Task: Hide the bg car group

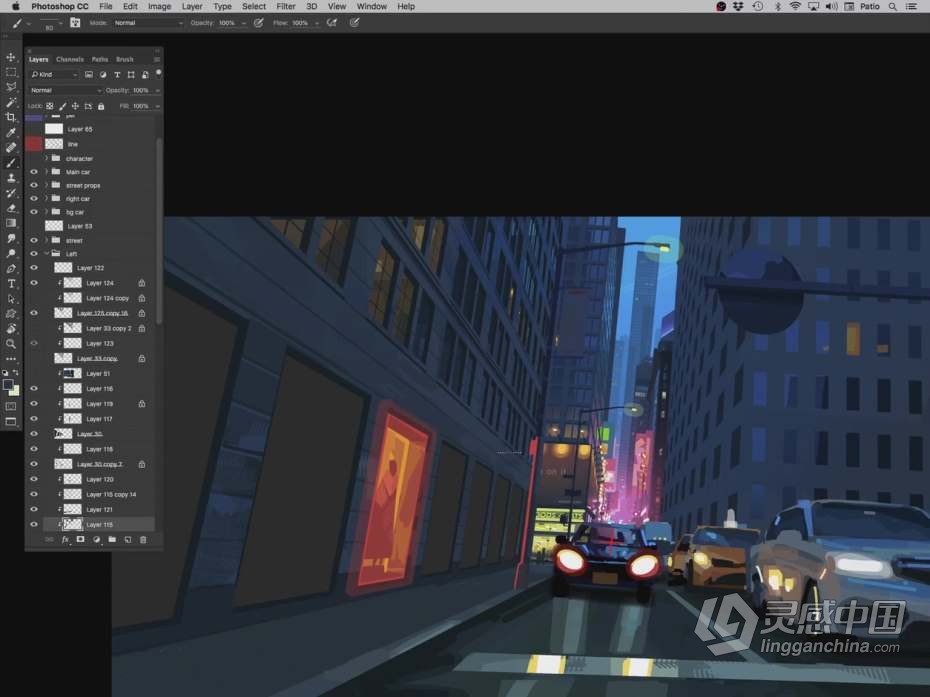Action: (x=34, y=212)
